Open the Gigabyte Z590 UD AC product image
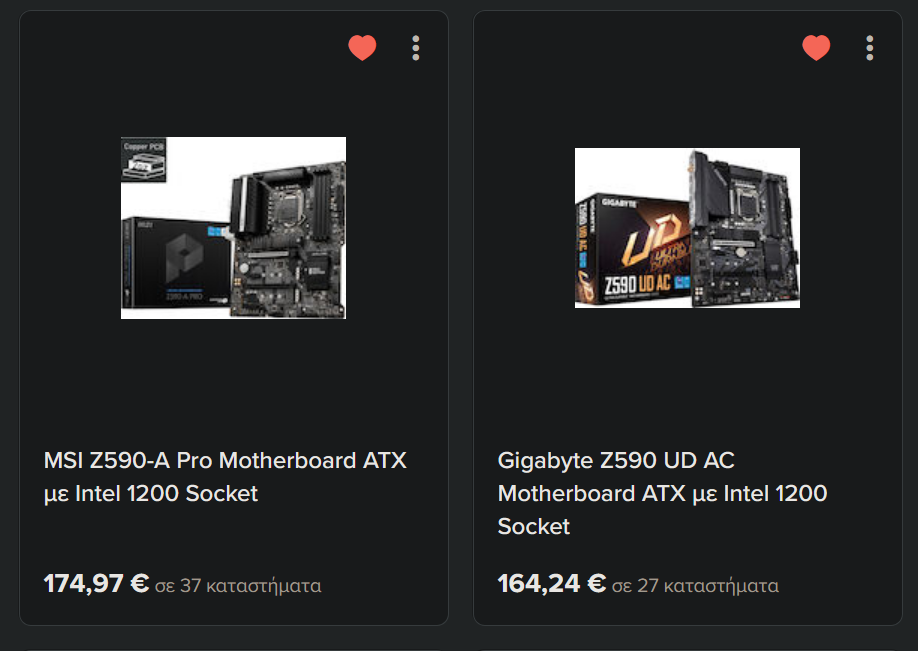918x651 pixels. coord(687,228)
